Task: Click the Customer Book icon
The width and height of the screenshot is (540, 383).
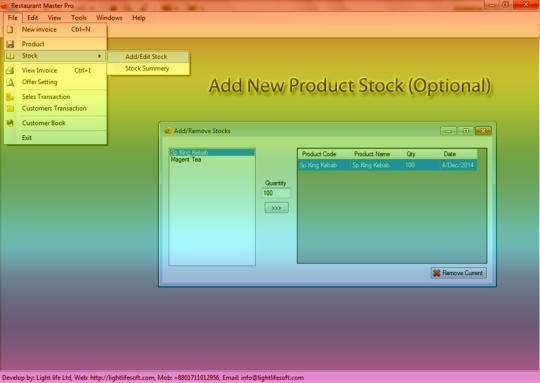Action: pos(10,123)
